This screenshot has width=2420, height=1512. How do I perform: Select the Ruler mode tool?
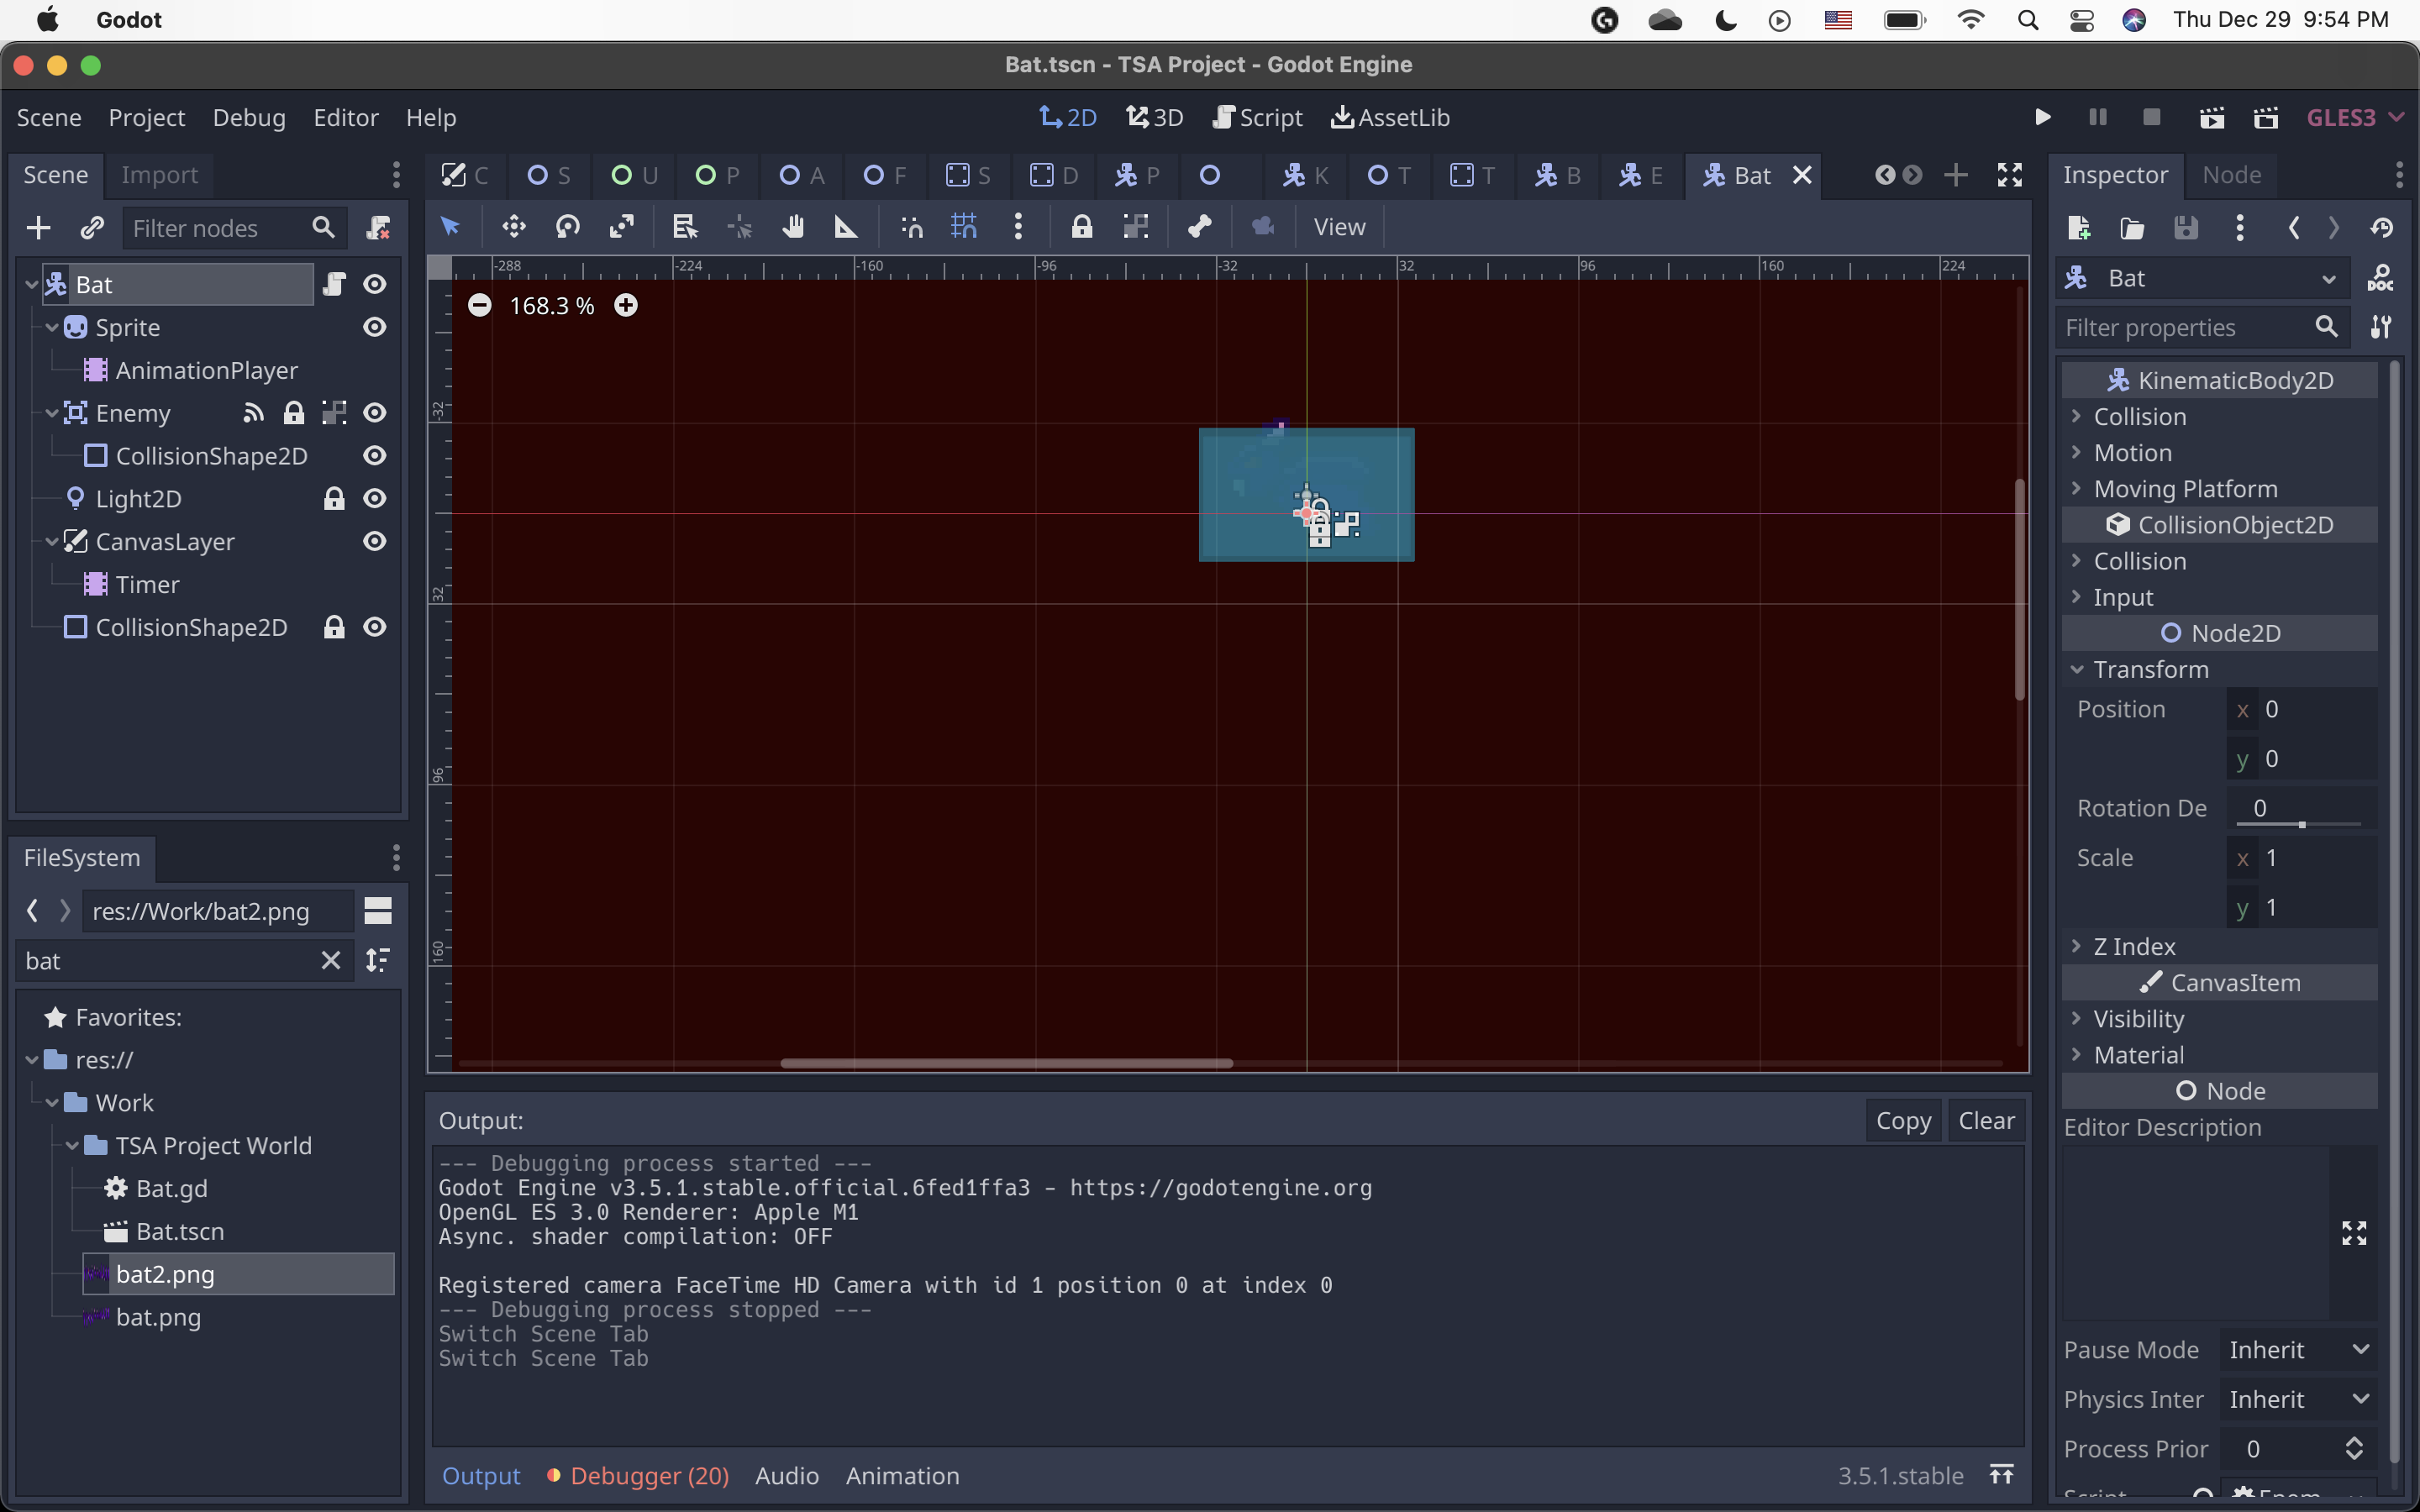[x=846, y=227]
